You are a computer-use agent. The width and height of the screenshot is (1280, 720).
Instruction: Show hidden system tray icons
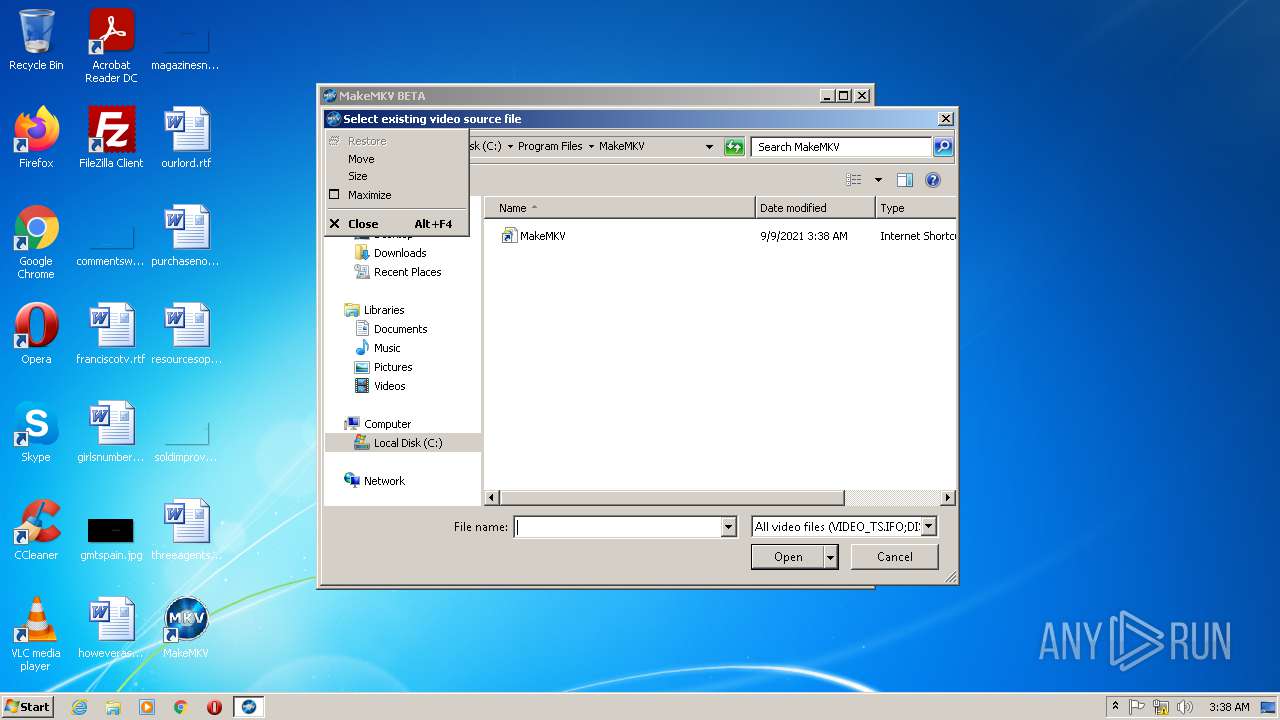point(1116,707)
